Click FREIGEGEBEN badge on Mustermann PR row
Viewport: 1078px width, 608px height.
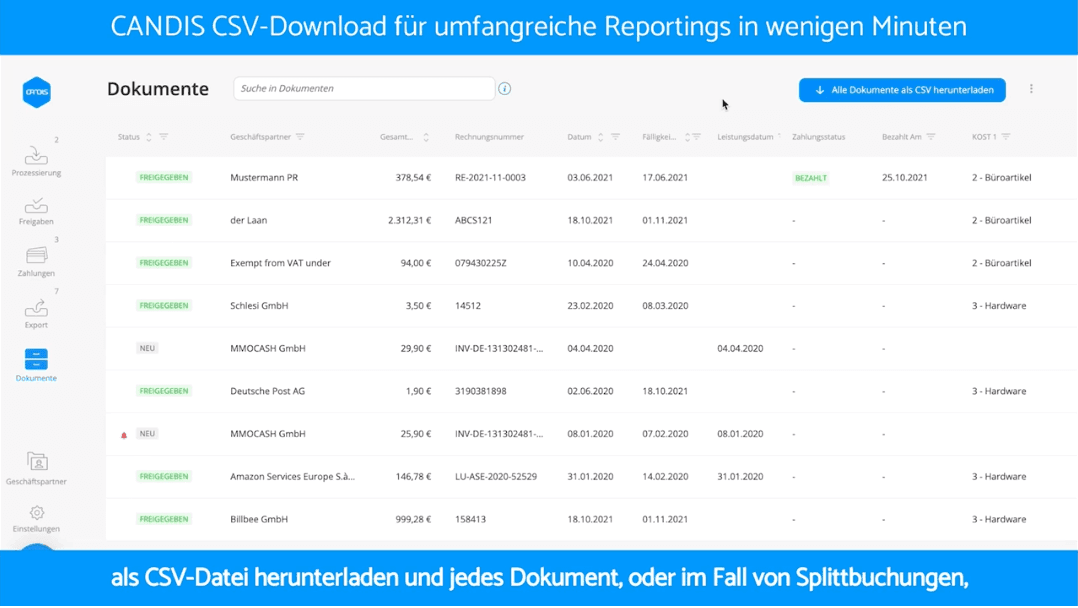[164, 177]
